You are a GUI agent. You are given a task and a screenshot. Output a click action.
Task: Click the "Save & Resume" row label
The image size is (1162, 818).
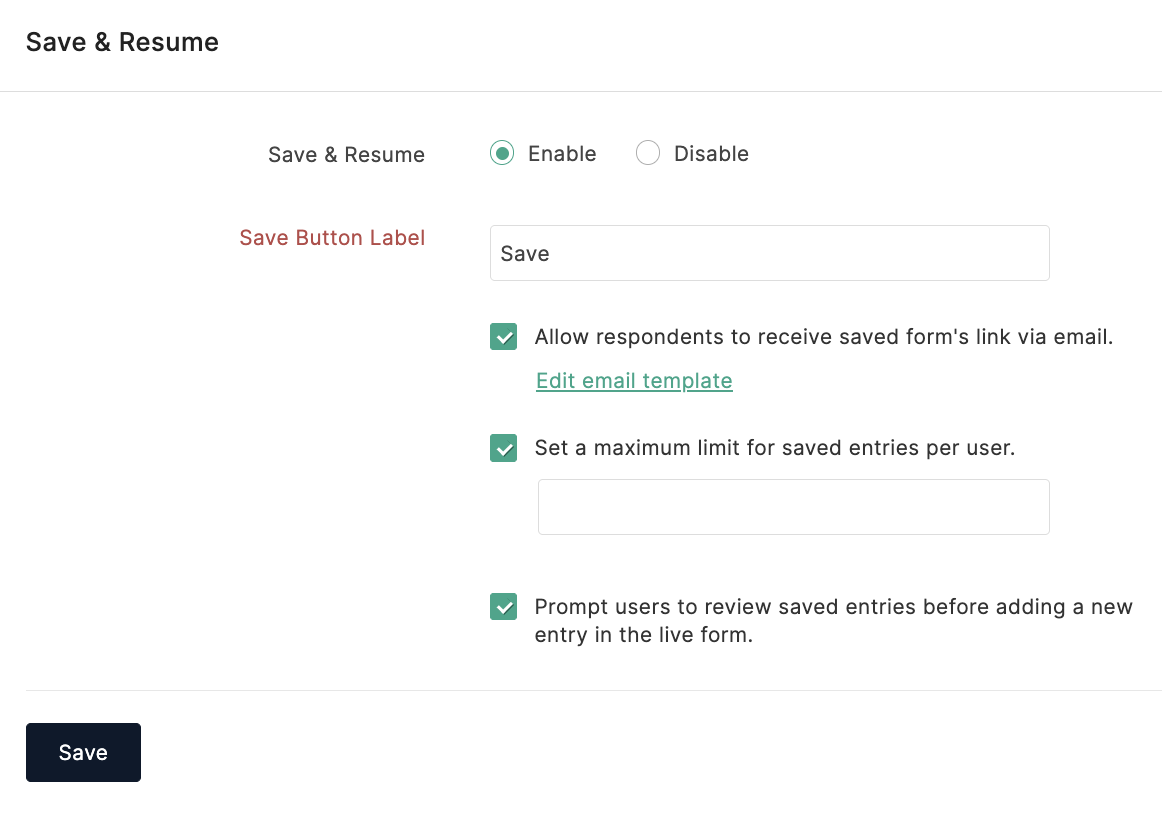[x=346, y=155]
